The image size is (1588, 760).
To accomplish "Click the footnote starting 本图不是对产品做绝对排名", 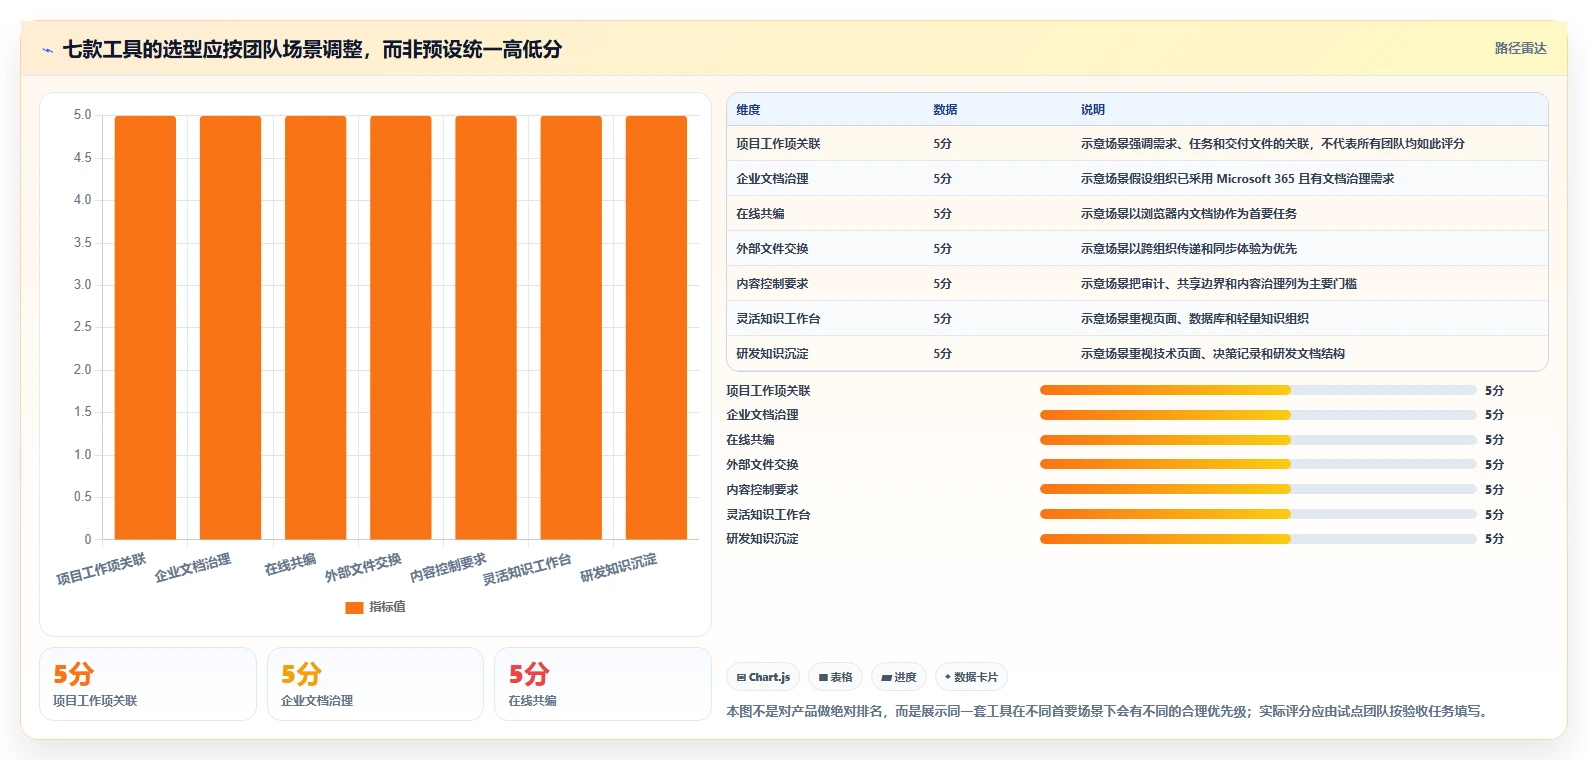I will pos(1110,712).
